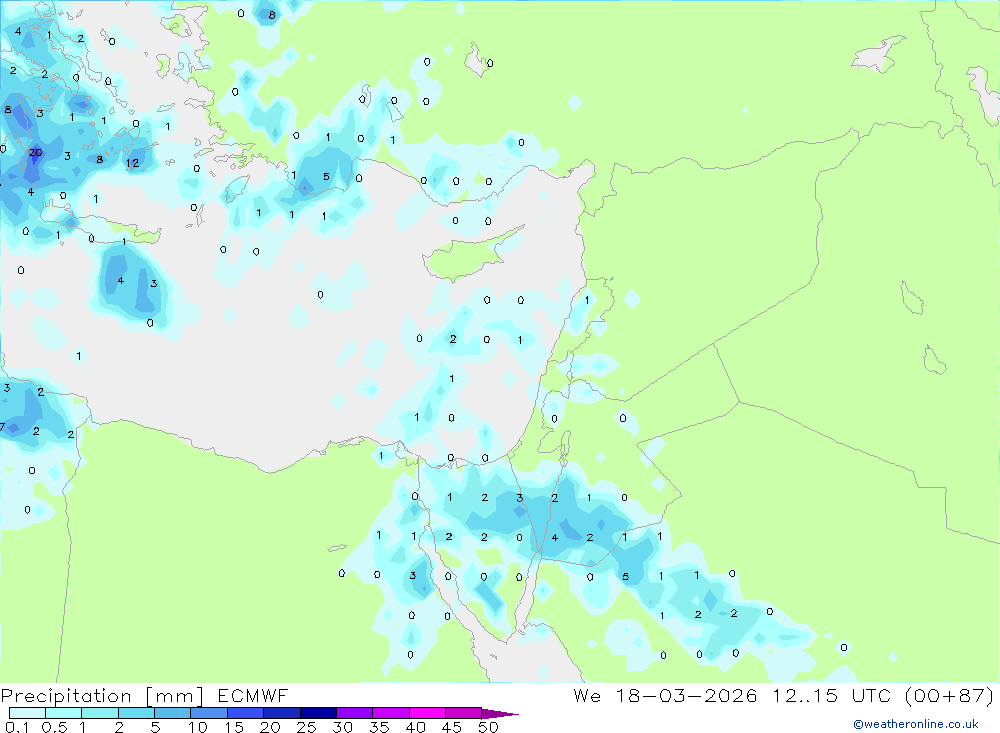1000x733 pixels.
Task: Click the legend scale label '25'
Action: 307,727
